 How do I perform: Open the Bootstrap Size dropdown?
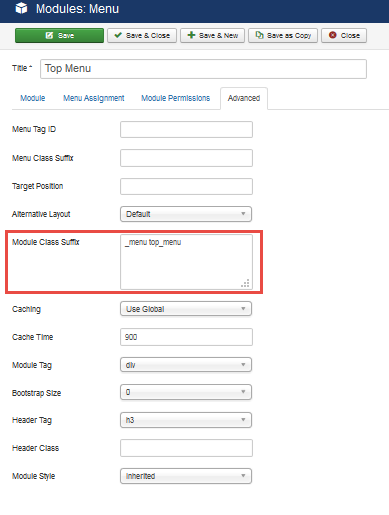(186, 392)
